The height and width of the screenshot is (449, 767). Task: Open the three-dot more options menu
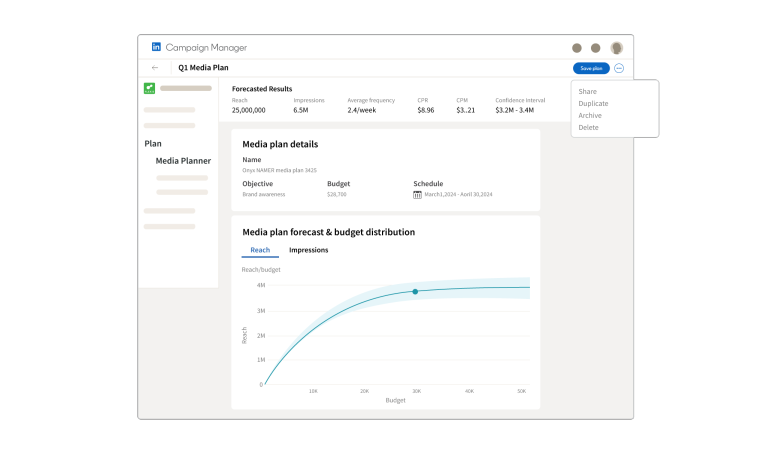pos(619,68)
